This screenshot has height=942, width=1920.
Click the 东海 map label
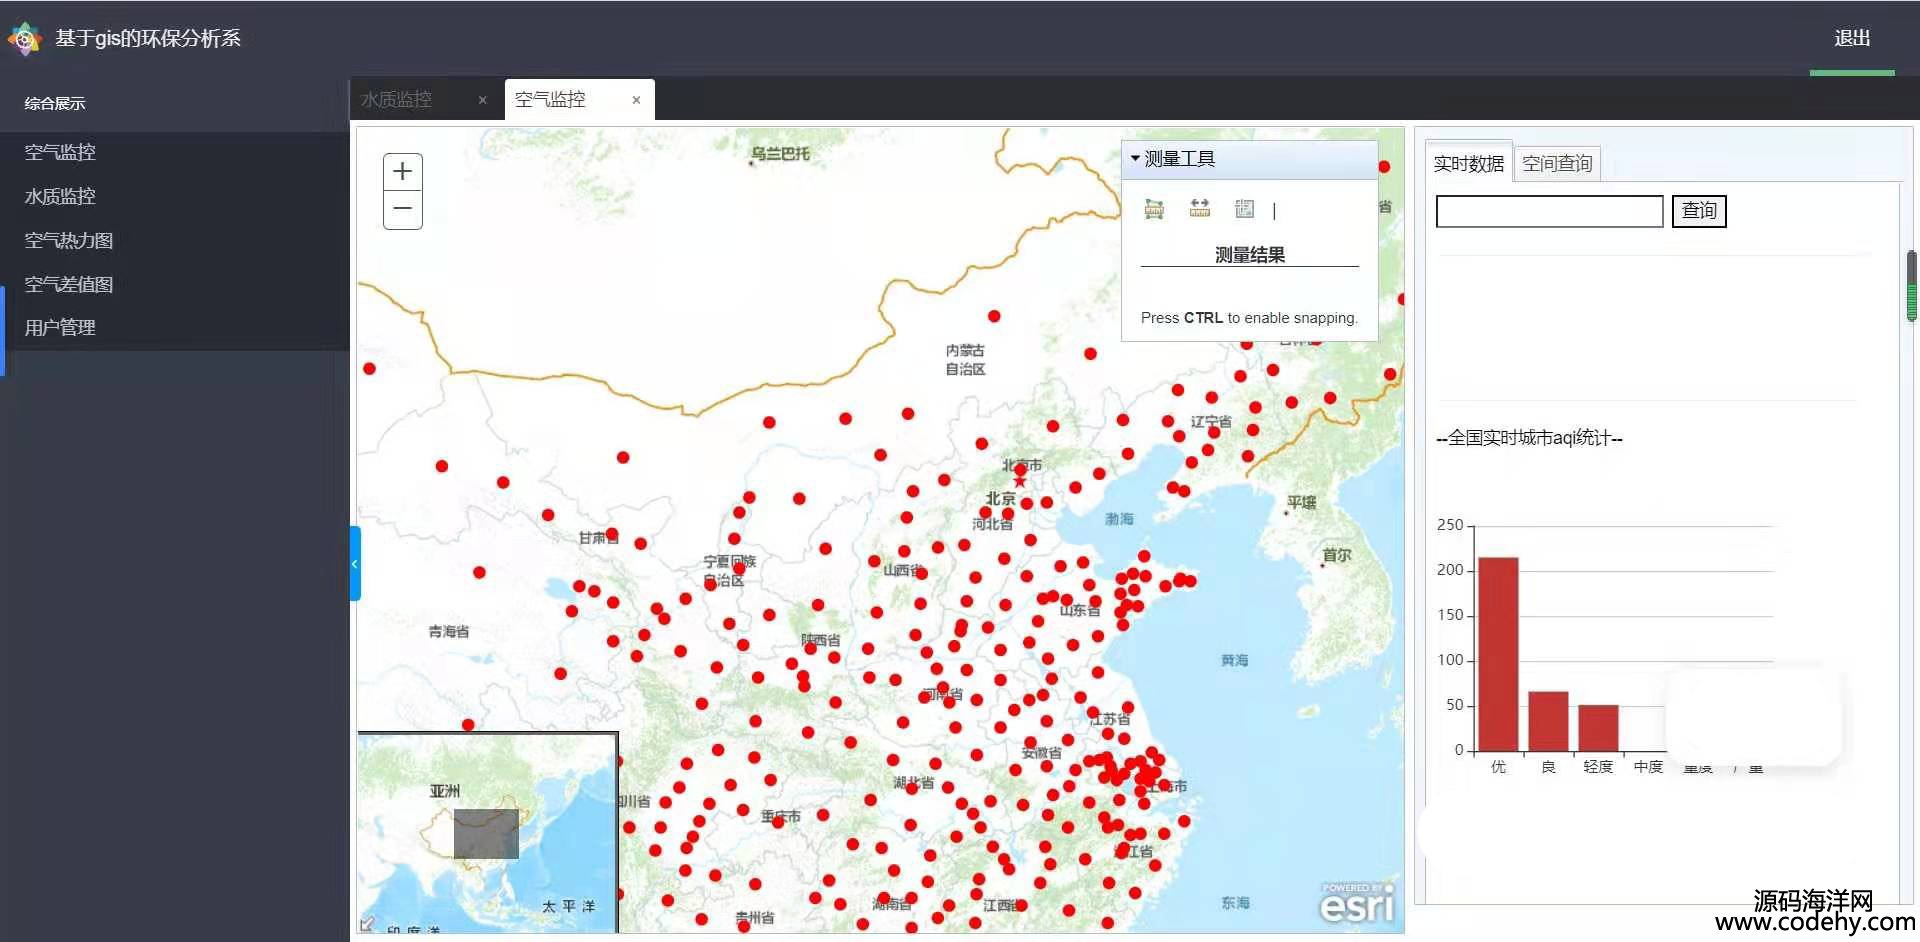[1235, 903]
